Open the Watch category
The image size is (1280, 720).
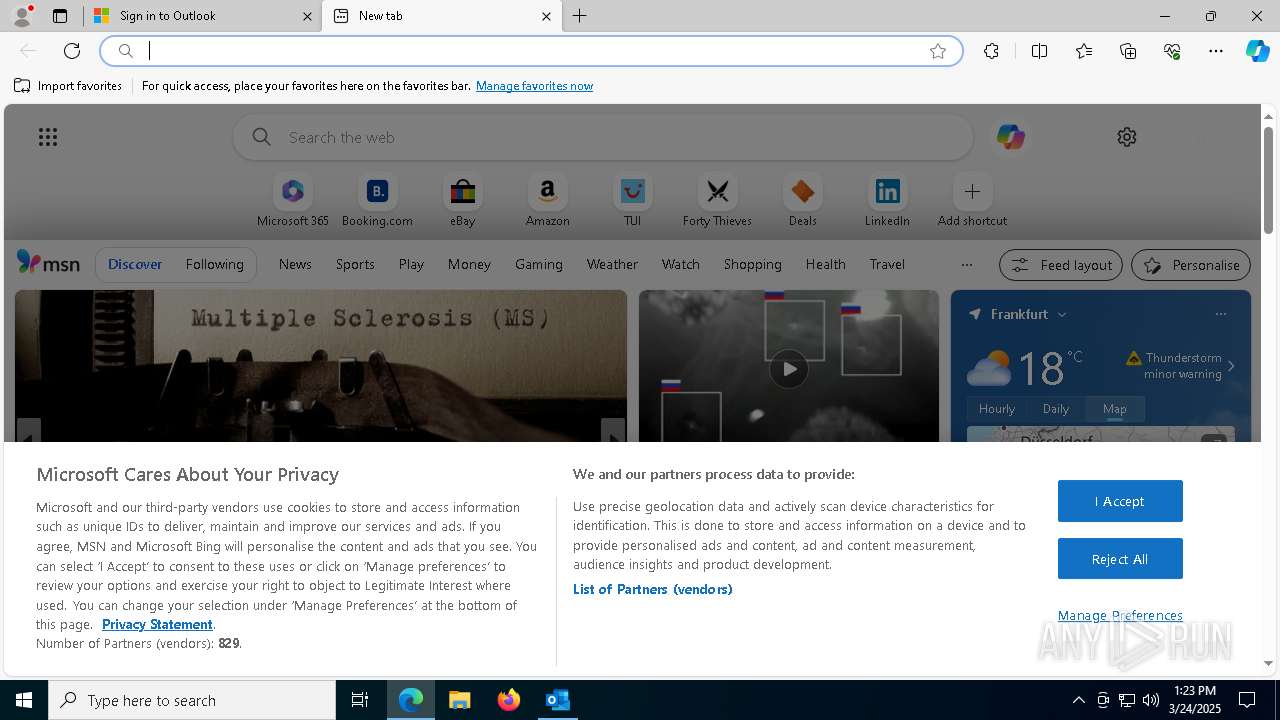point(681,264)
